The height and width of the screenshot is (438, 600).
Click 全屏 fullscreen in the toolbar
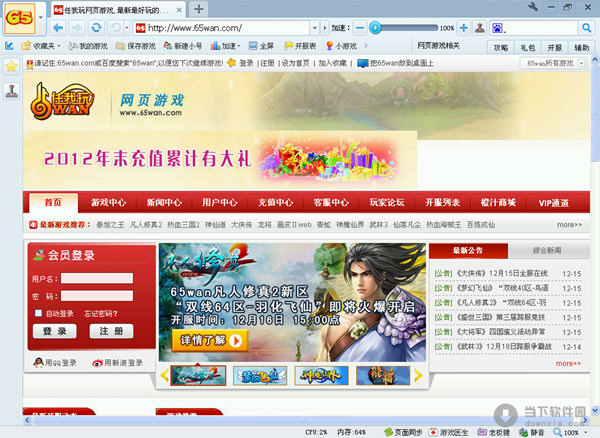point(261,46)
